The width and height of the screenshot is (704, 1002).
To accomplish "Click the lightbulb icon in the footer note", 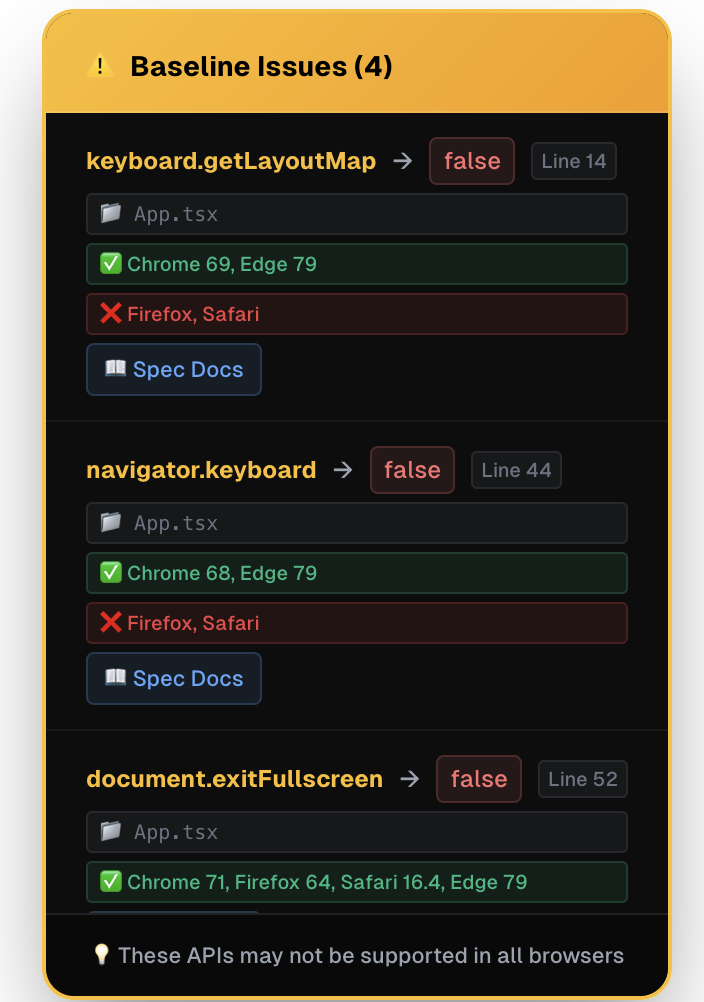I will point(102,955).
